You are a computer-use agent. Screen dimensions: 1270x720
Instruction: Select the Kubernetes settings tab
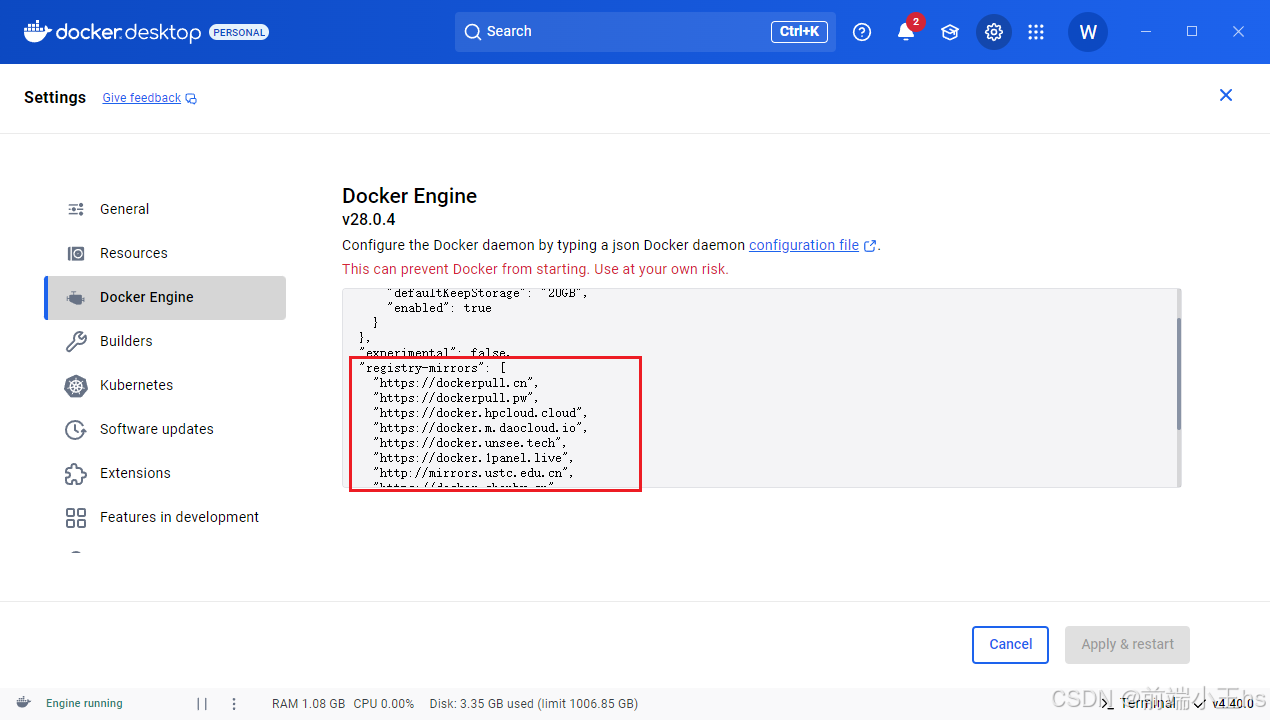[x=165, y=385]
